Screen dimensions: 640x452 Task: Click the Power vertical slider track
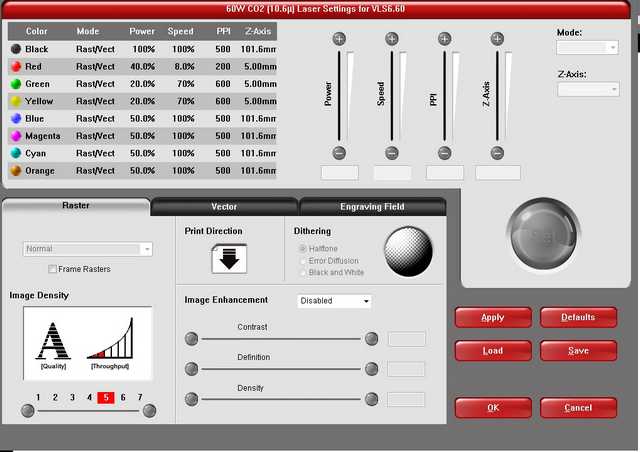(339, 96)
